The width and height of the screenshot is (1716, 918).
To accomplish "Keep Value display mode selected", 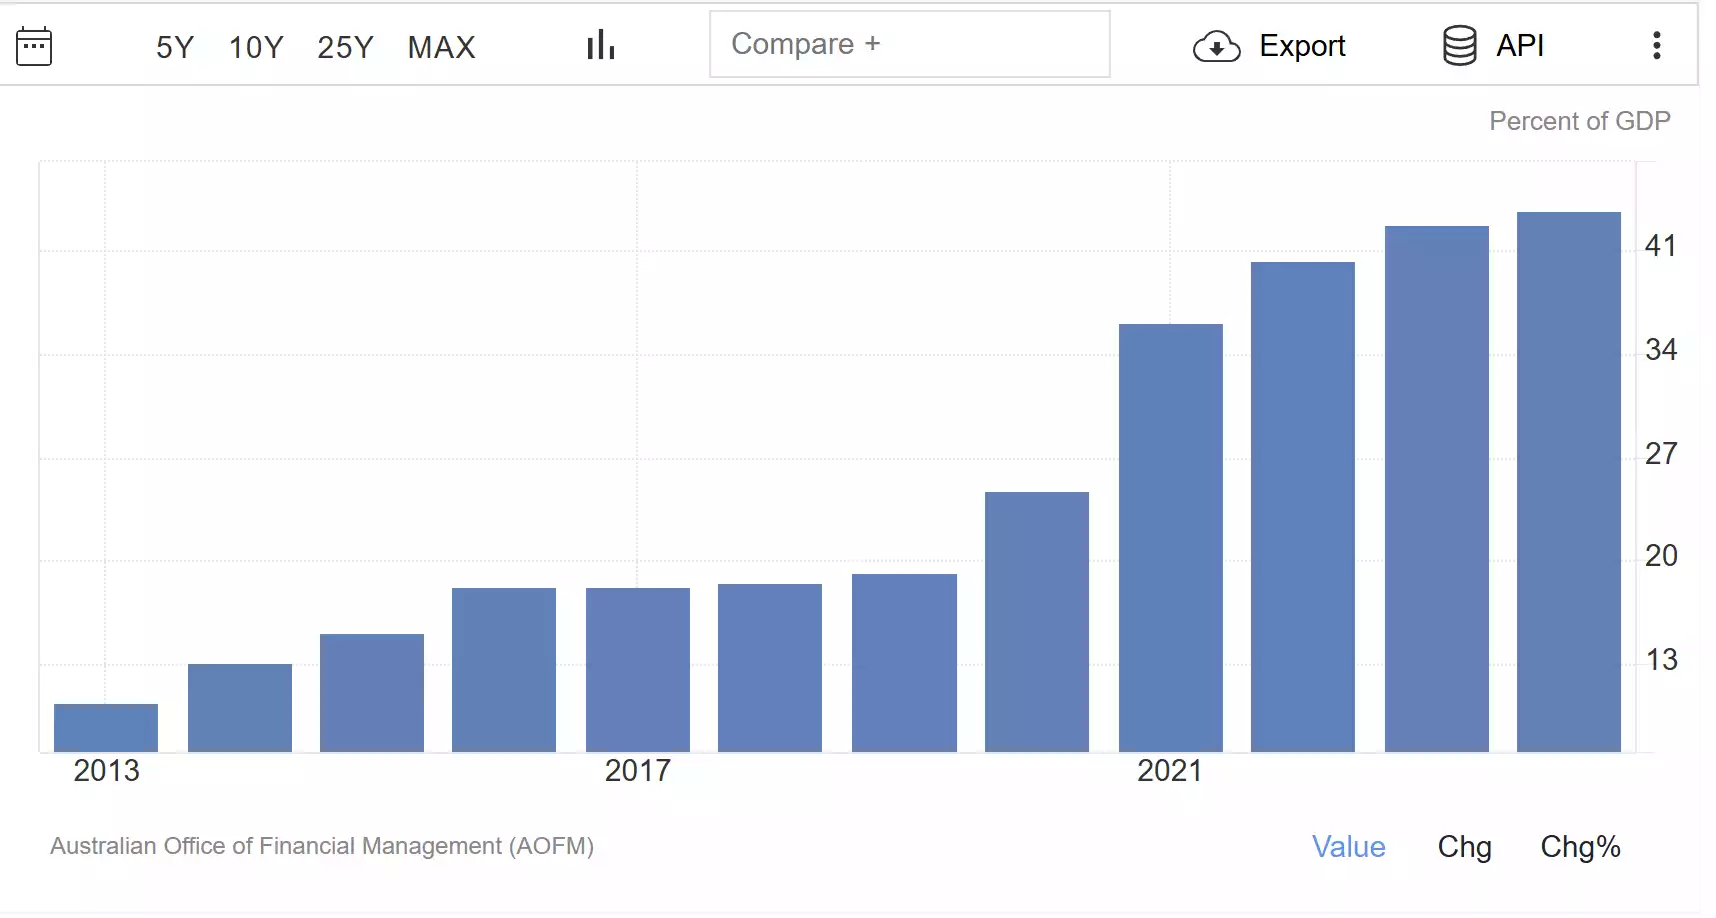I will (1348, 847).
